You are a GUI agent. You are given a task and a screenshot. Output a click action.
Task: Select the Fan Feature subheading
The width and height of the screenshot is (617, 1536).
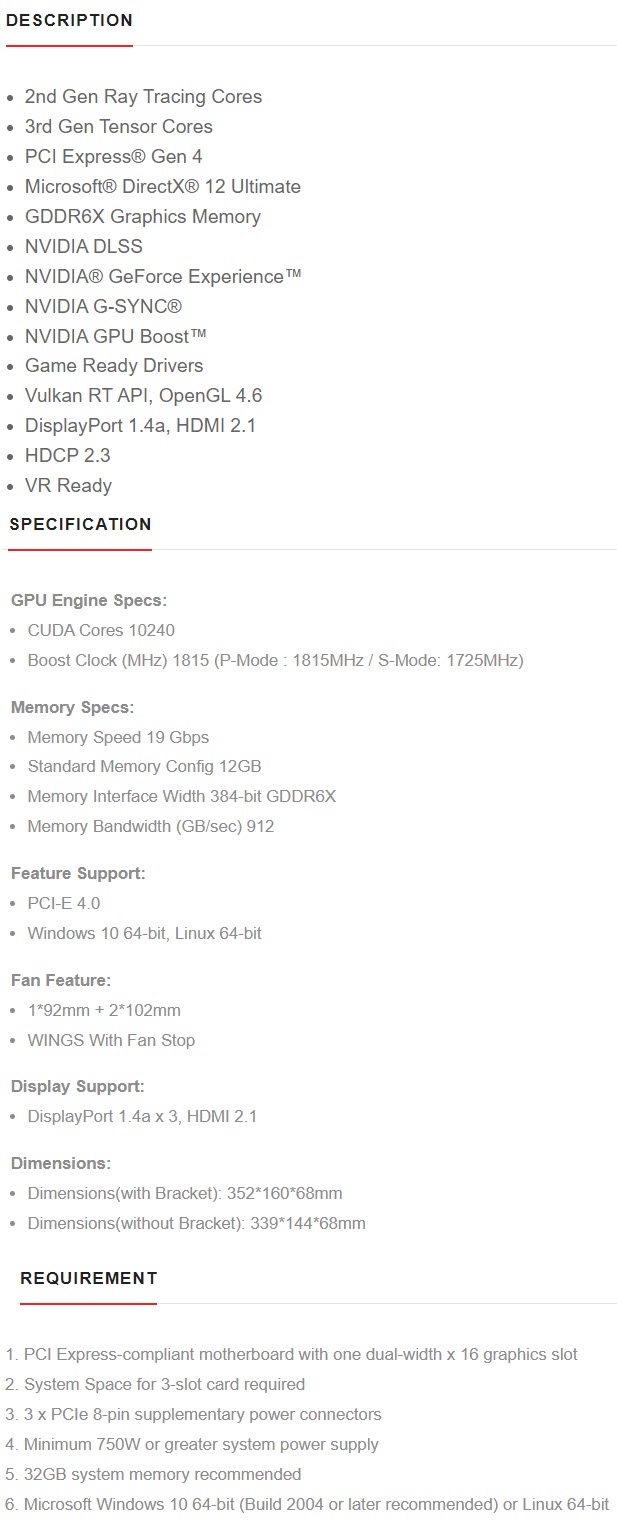pos(61,980)
